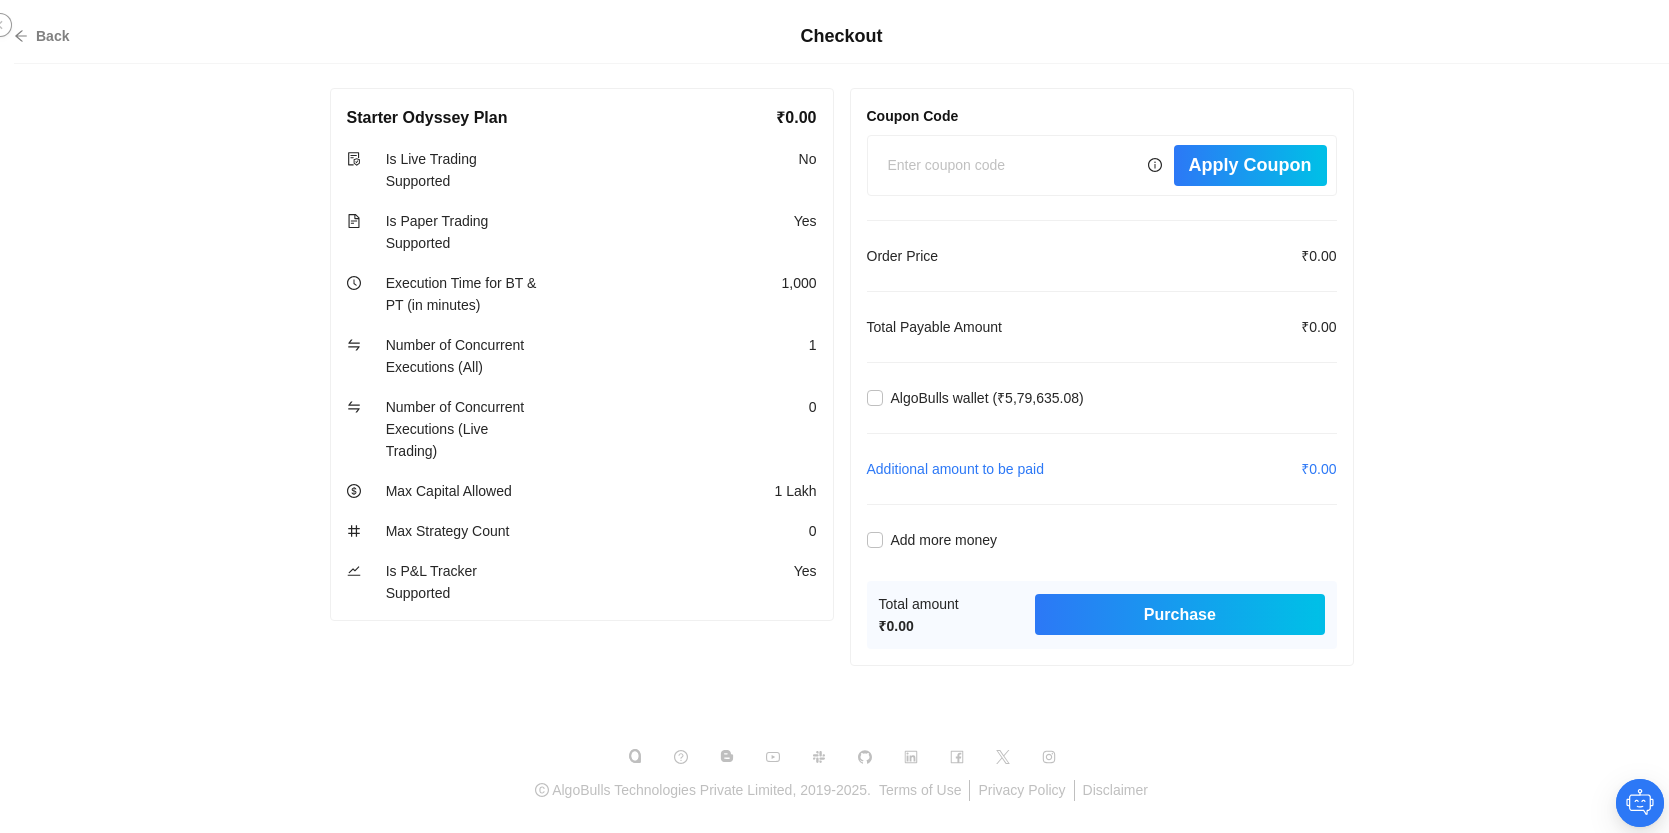The height and width of the screenshot is (833, 1669).
Task: Open the Slack community icon
Action: point(819,757)
